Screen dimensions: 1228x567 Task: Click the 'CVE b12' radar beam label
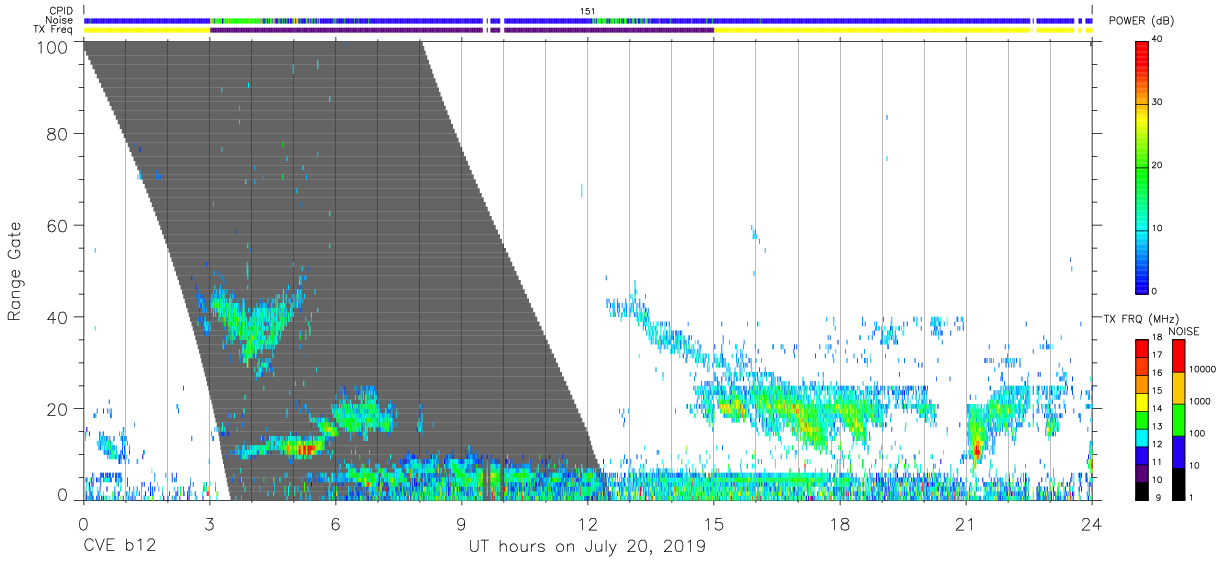119,547
